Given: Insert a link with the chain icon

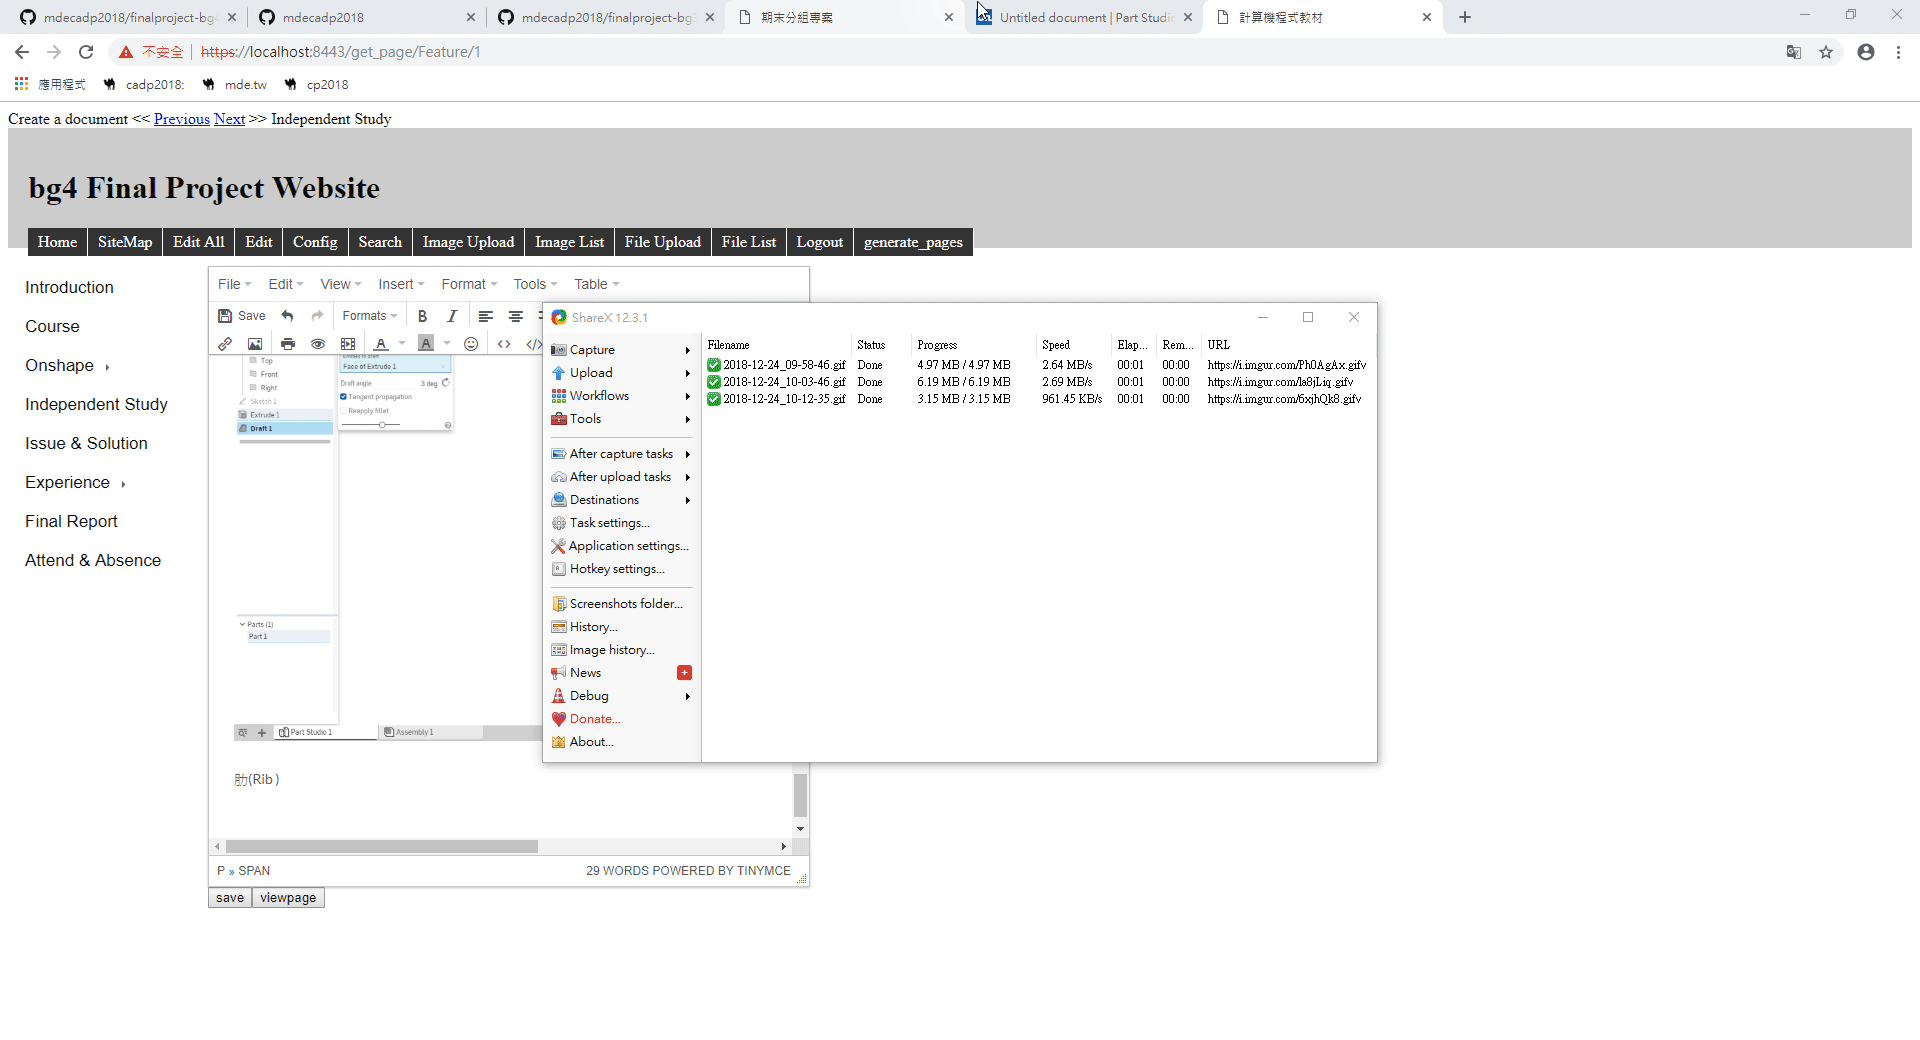Looking at the screenshot, I should tap(225, 344).
